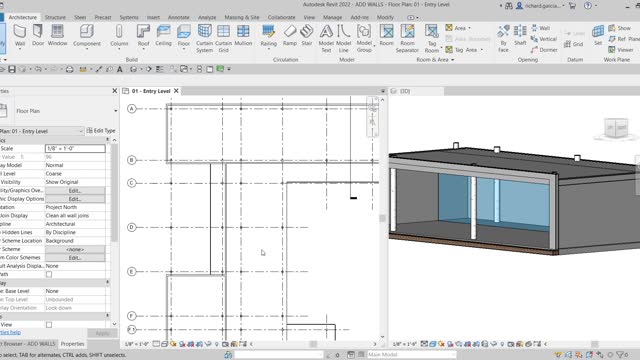Click Edit for Color Schemes
Viewport: 640px width, 360px height.
(x=75, y=258)
